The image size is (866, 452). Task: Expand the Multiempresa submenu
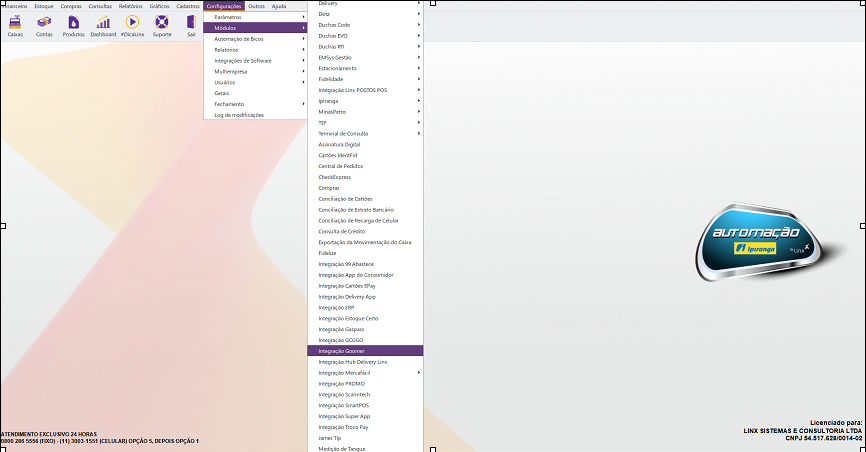(255, 71)
